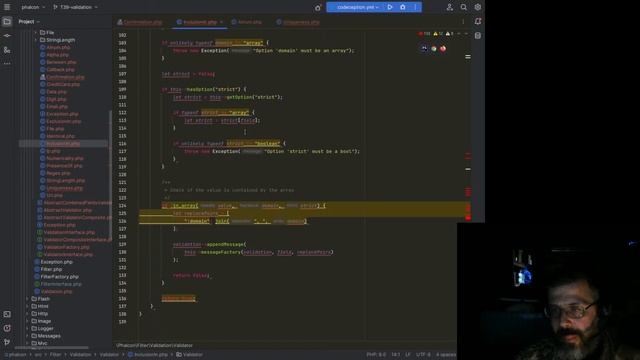Viewport: 640px width, 360px height.
Task: Click the project tree horizontal scrollbar
Action: point(51,348)
